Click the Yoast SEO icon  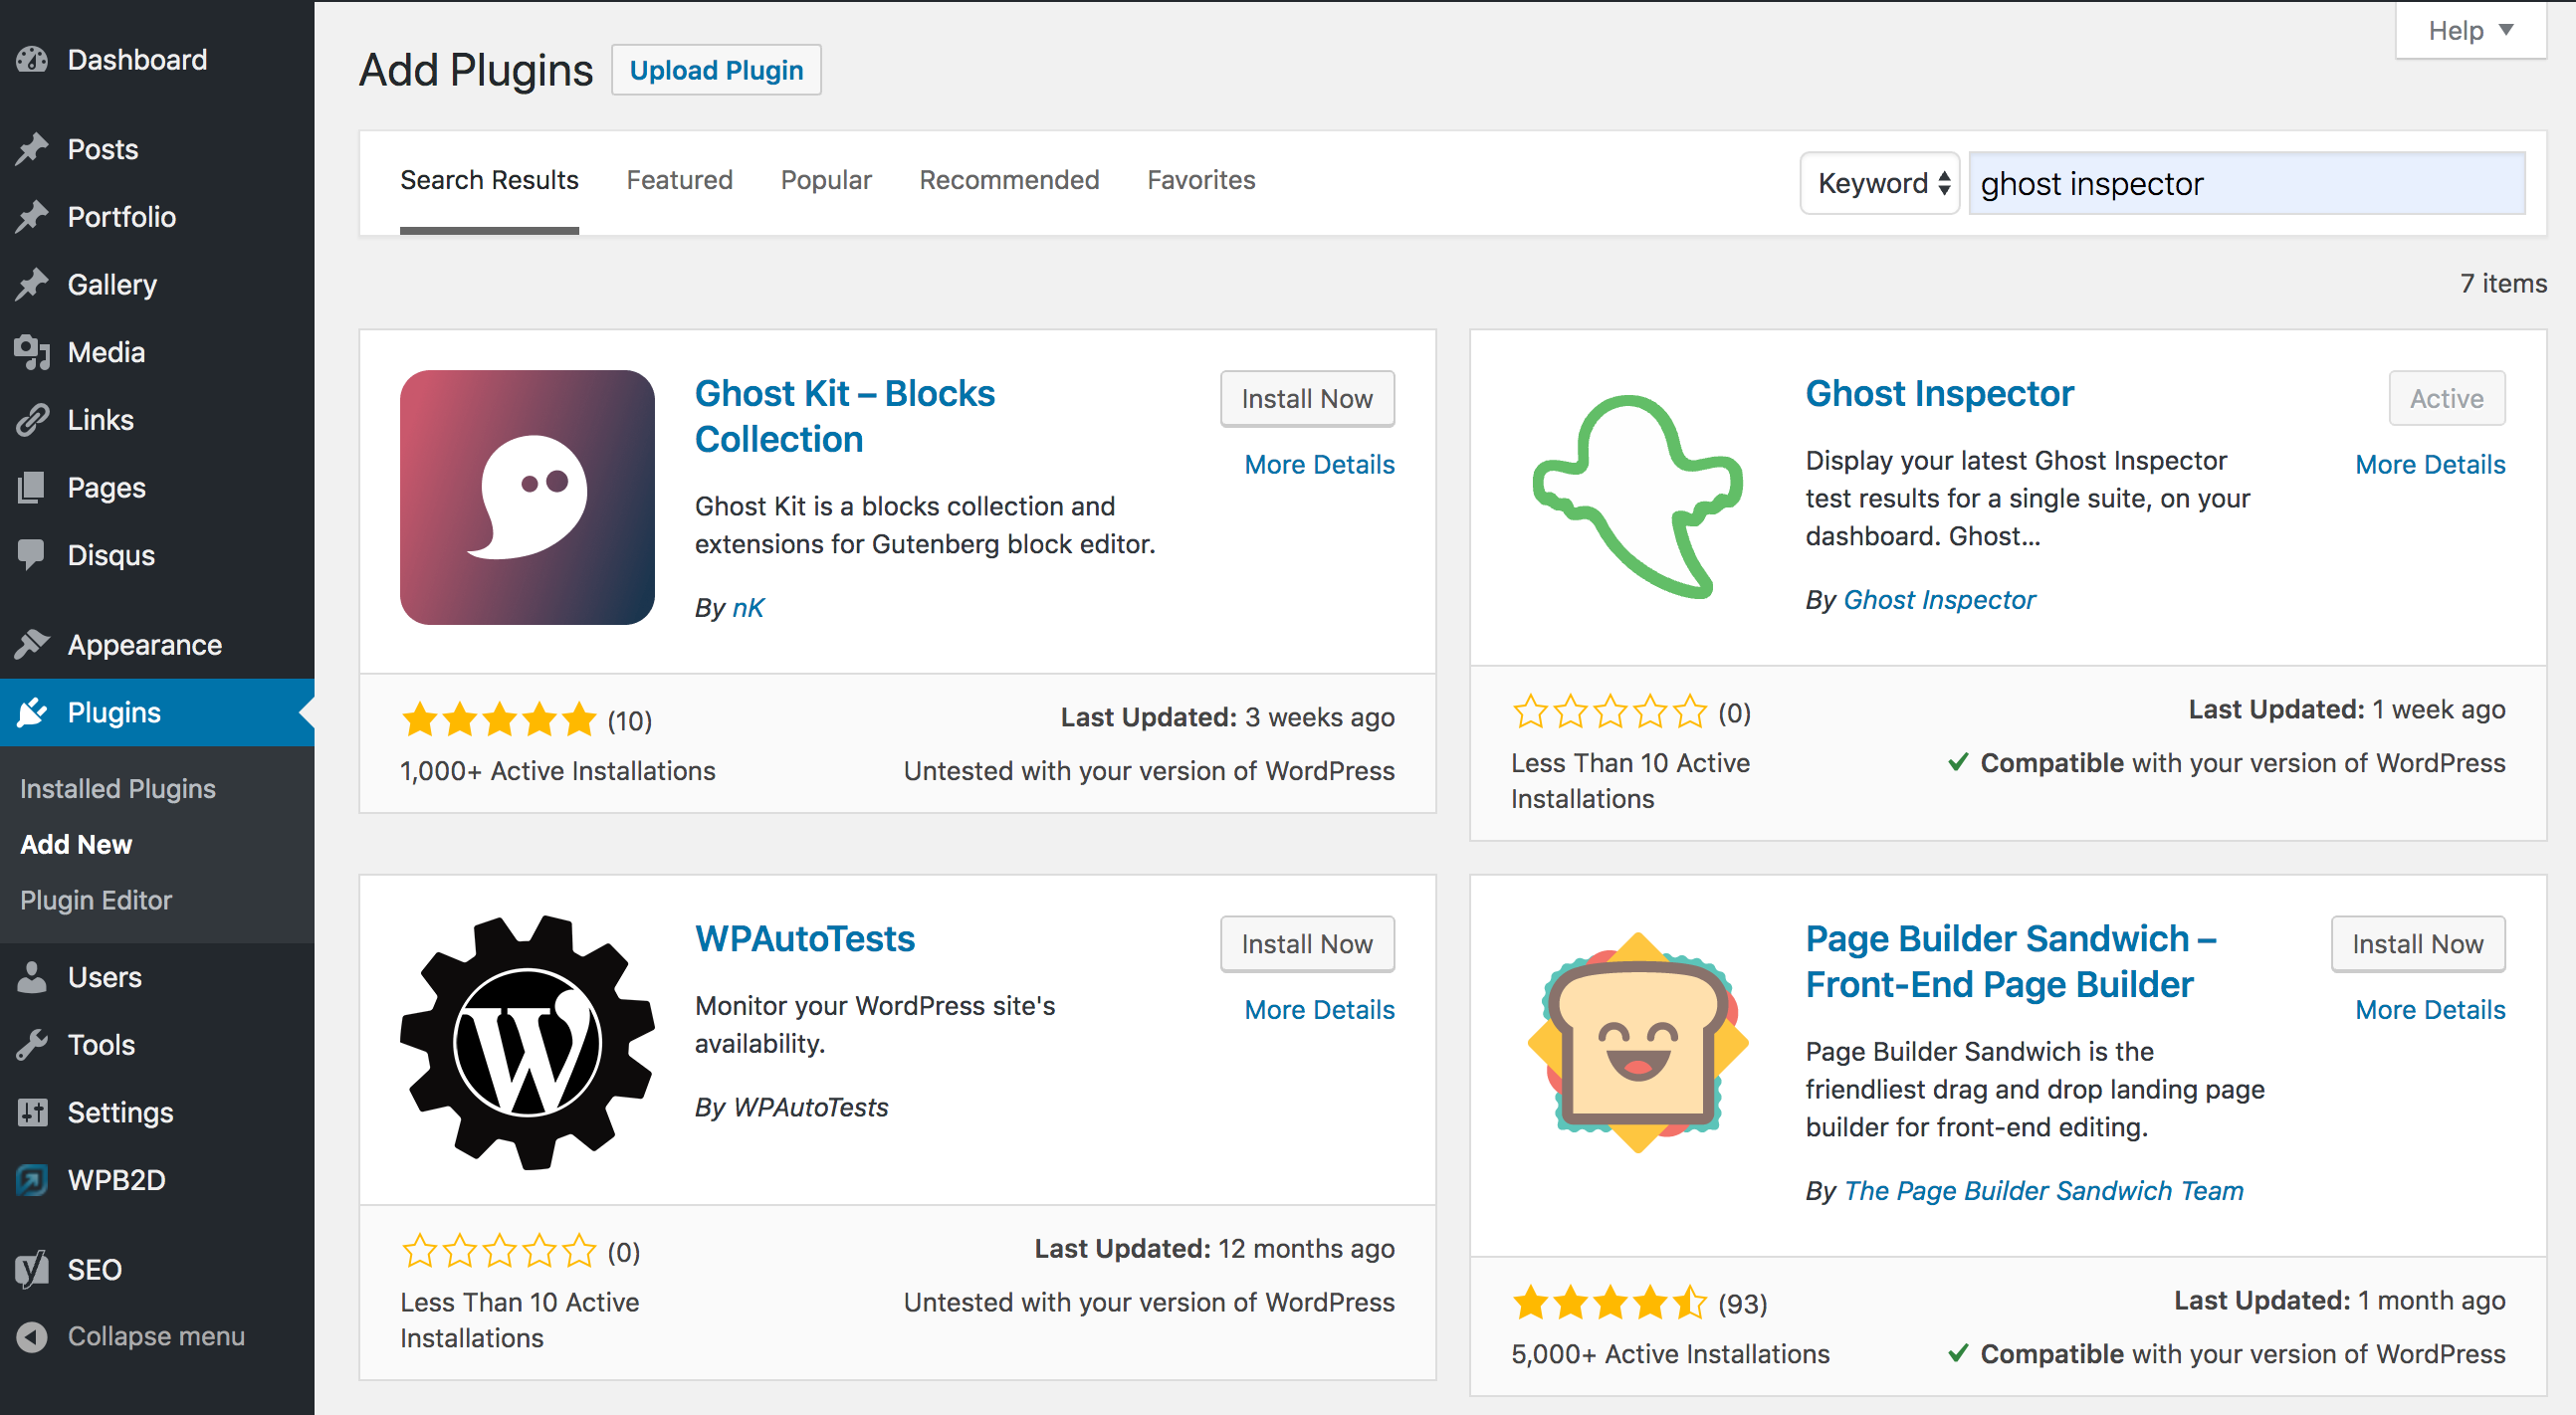click(x=32, y=1270)
